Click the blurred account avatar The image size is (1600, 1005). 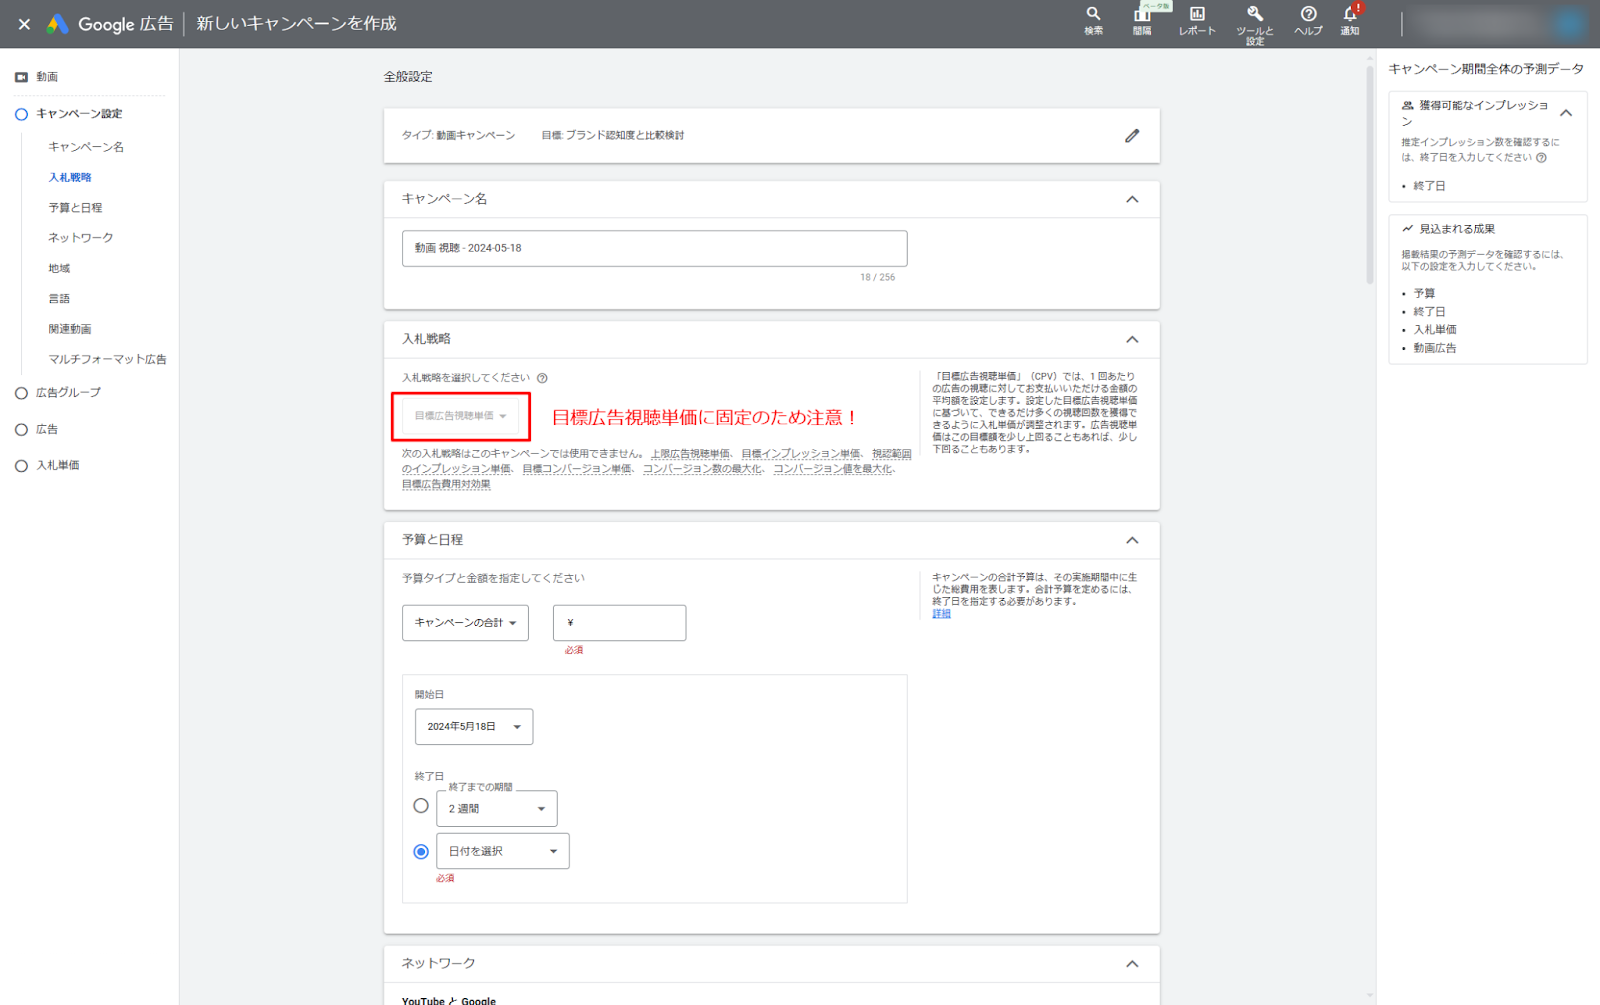tap(1570, 23)
